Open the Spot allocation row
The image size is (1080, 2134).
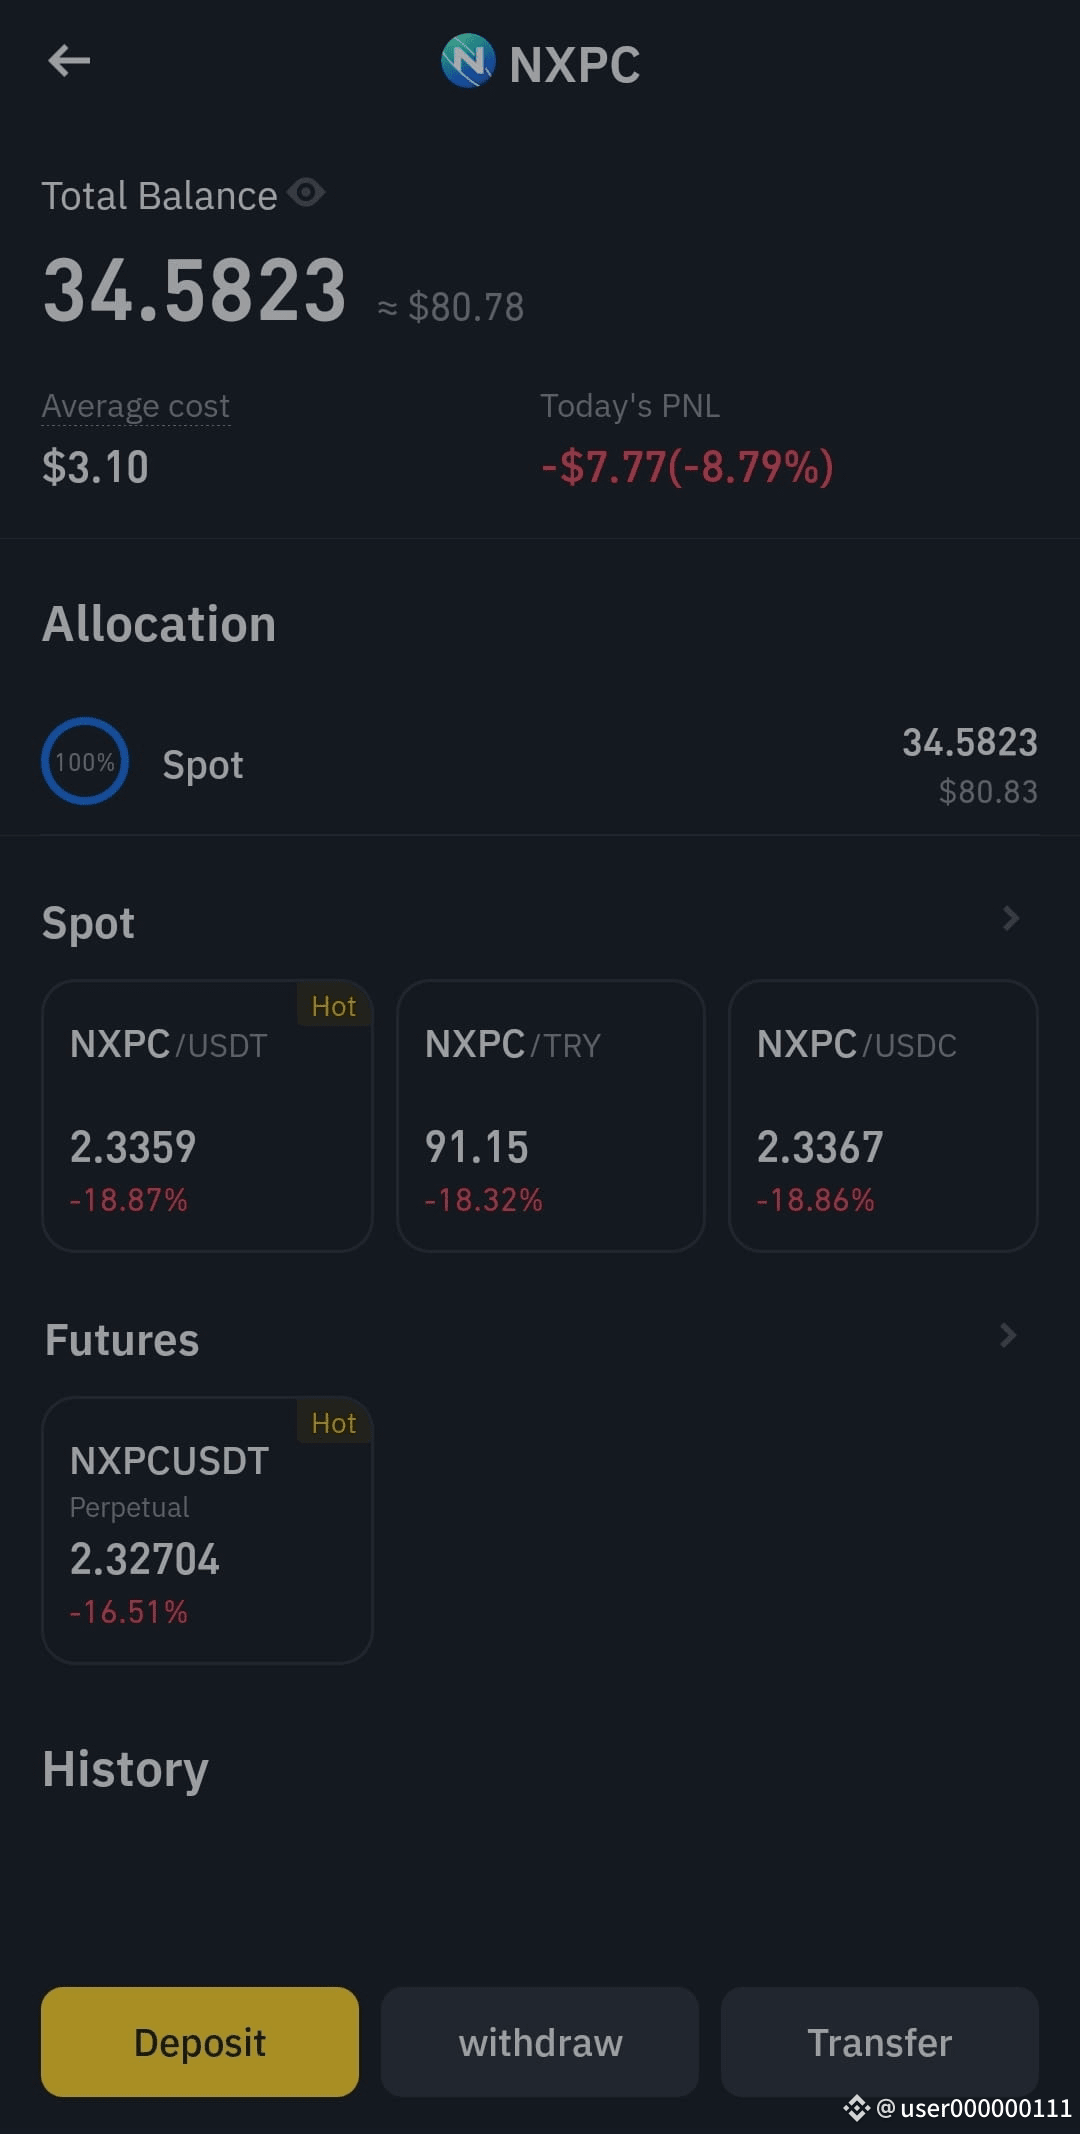pos(540,764)
